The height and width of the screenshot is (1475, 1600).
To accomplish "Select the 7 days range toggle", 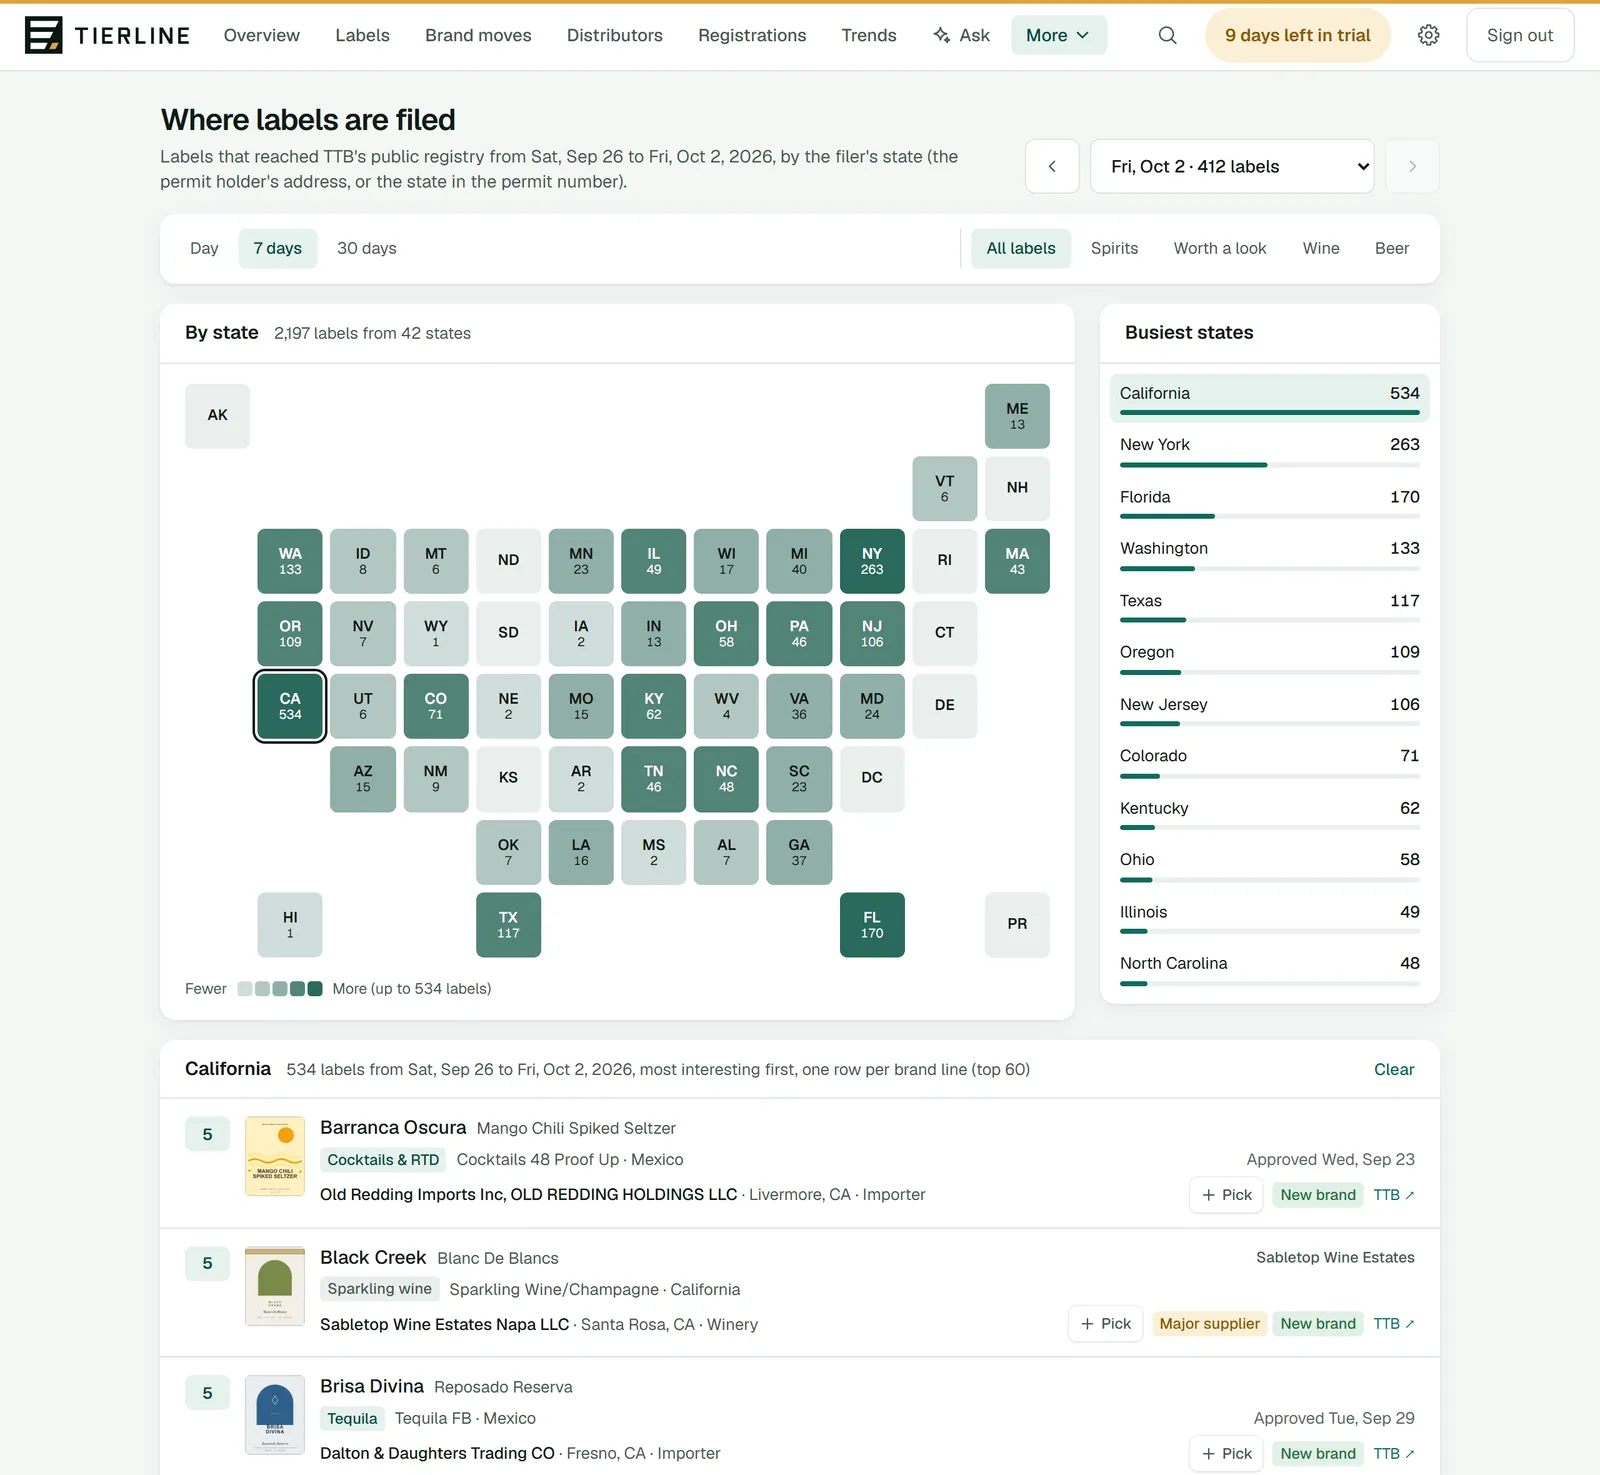I will pos(278,248).
